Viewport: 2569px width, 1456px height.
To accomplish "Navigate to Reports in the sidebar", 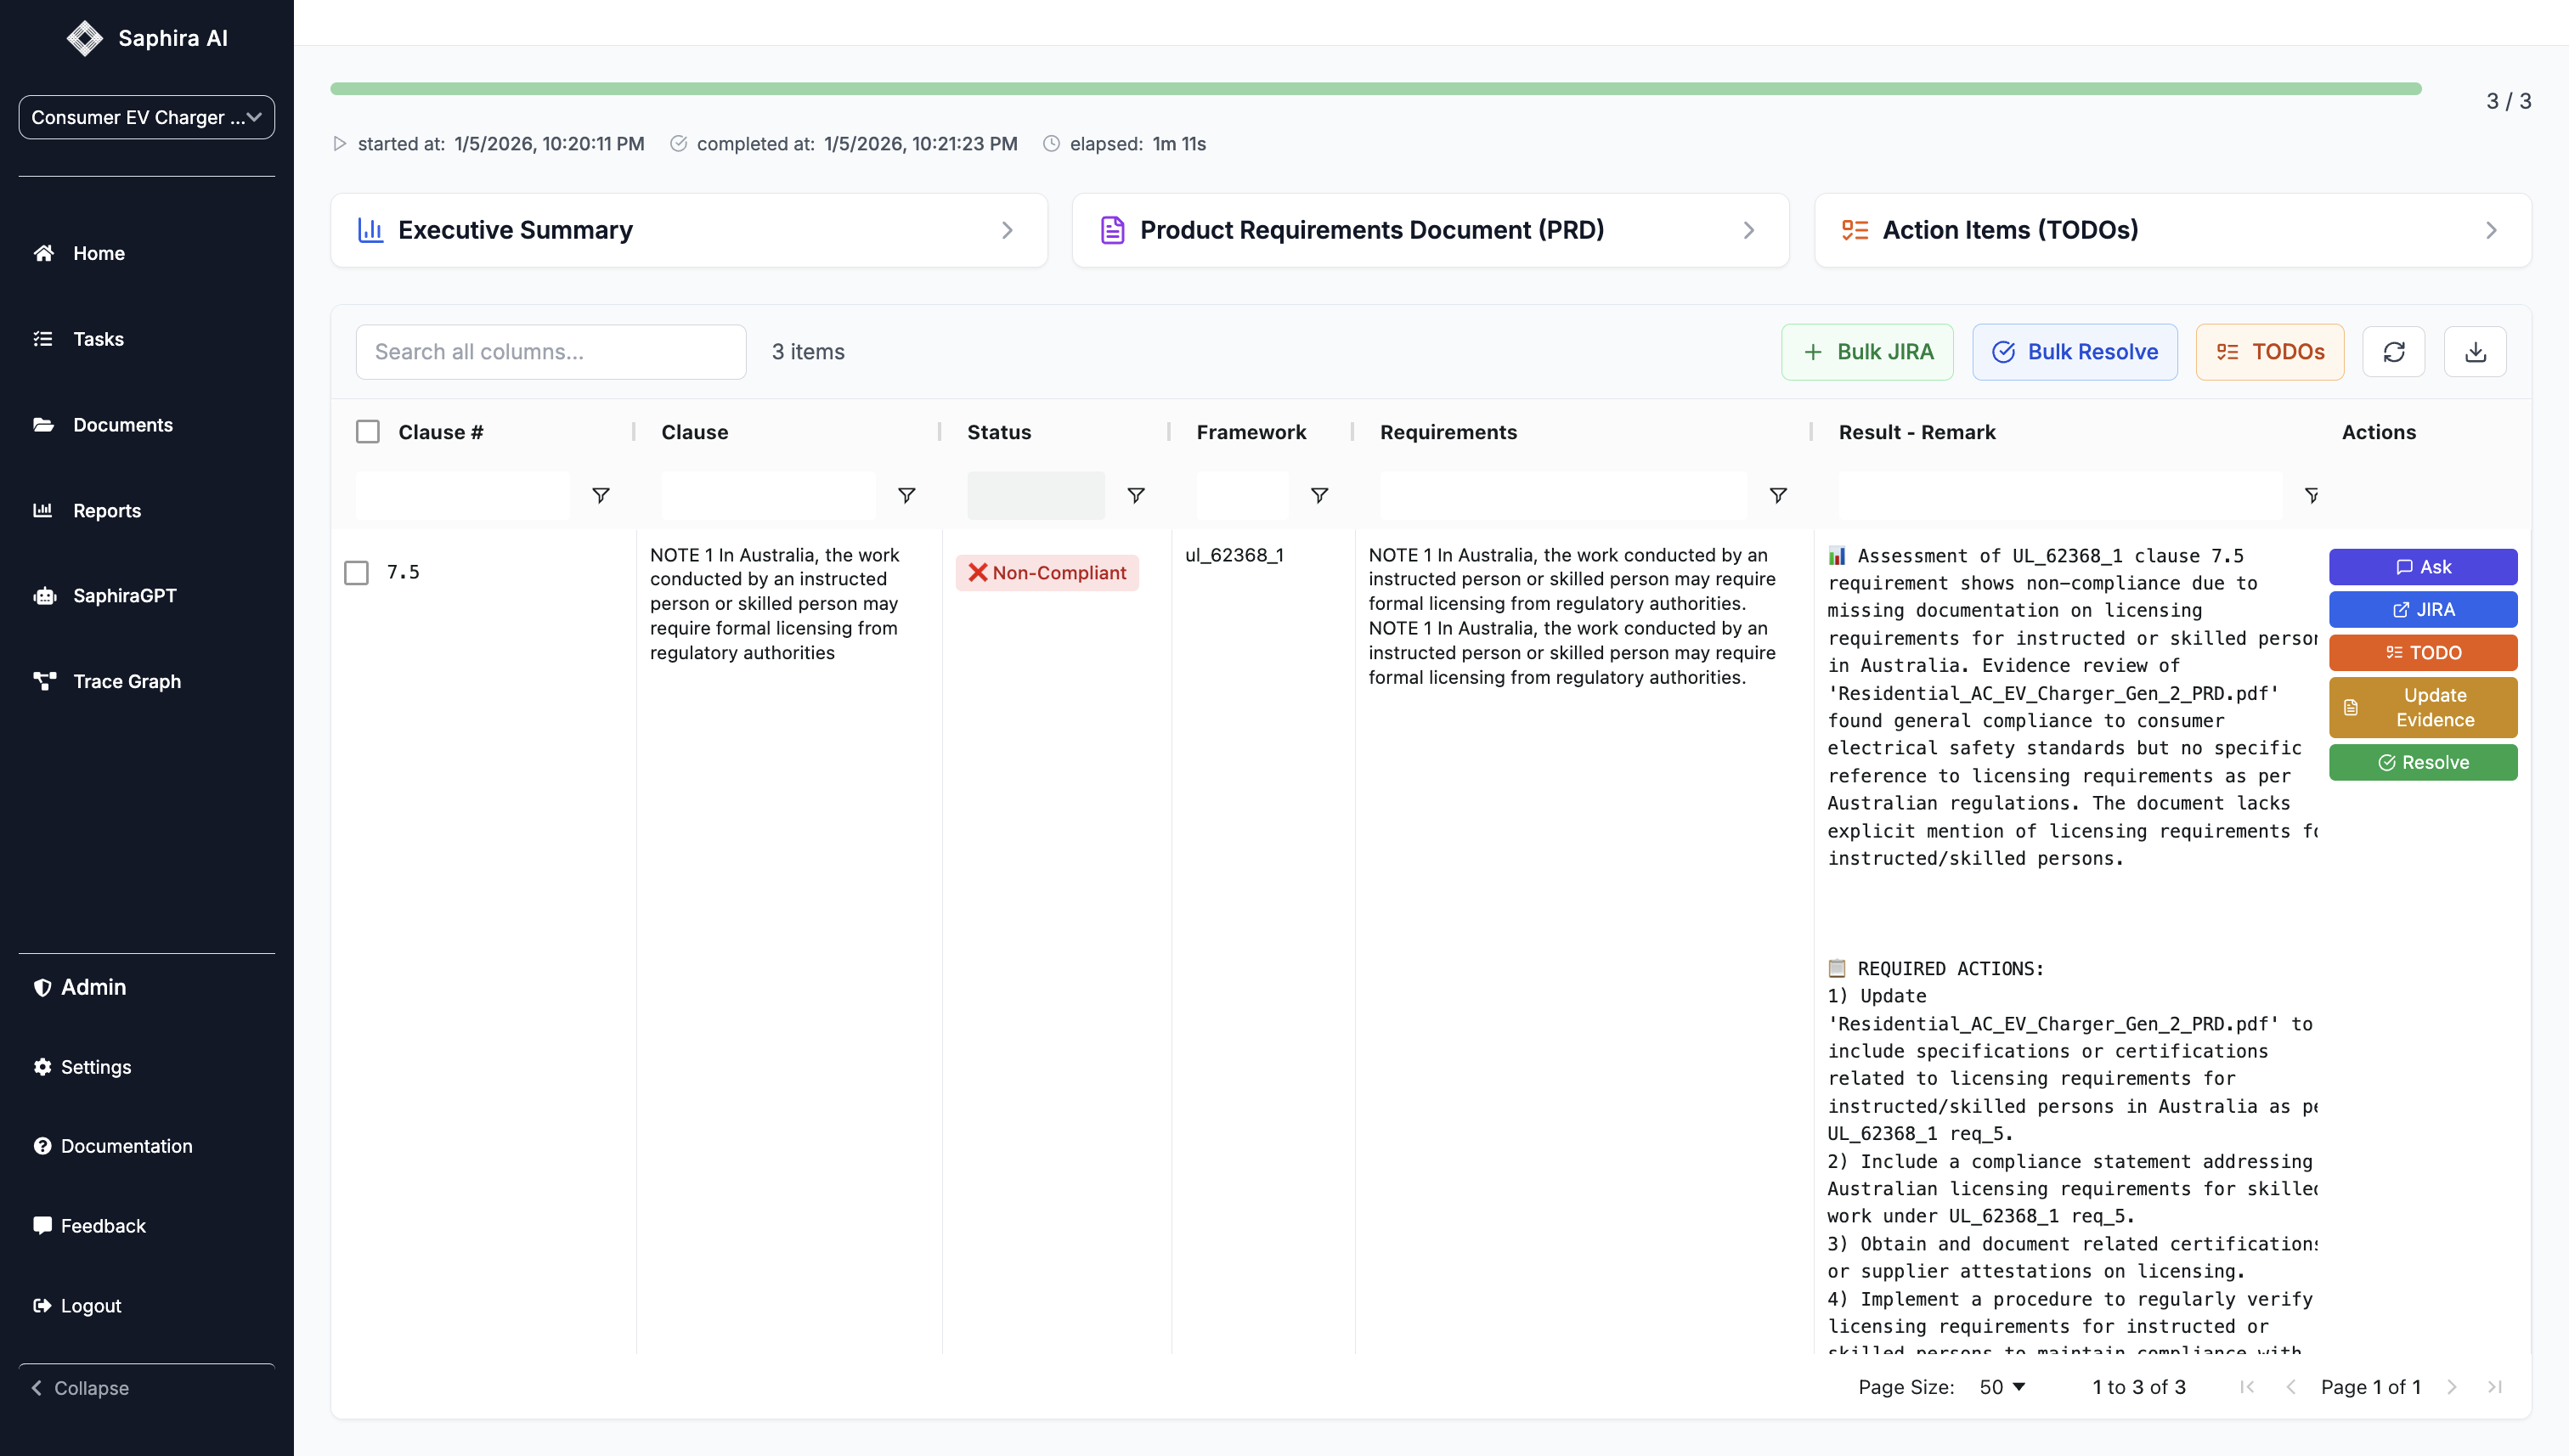I will pyautogui.click(x=106, y=511).
